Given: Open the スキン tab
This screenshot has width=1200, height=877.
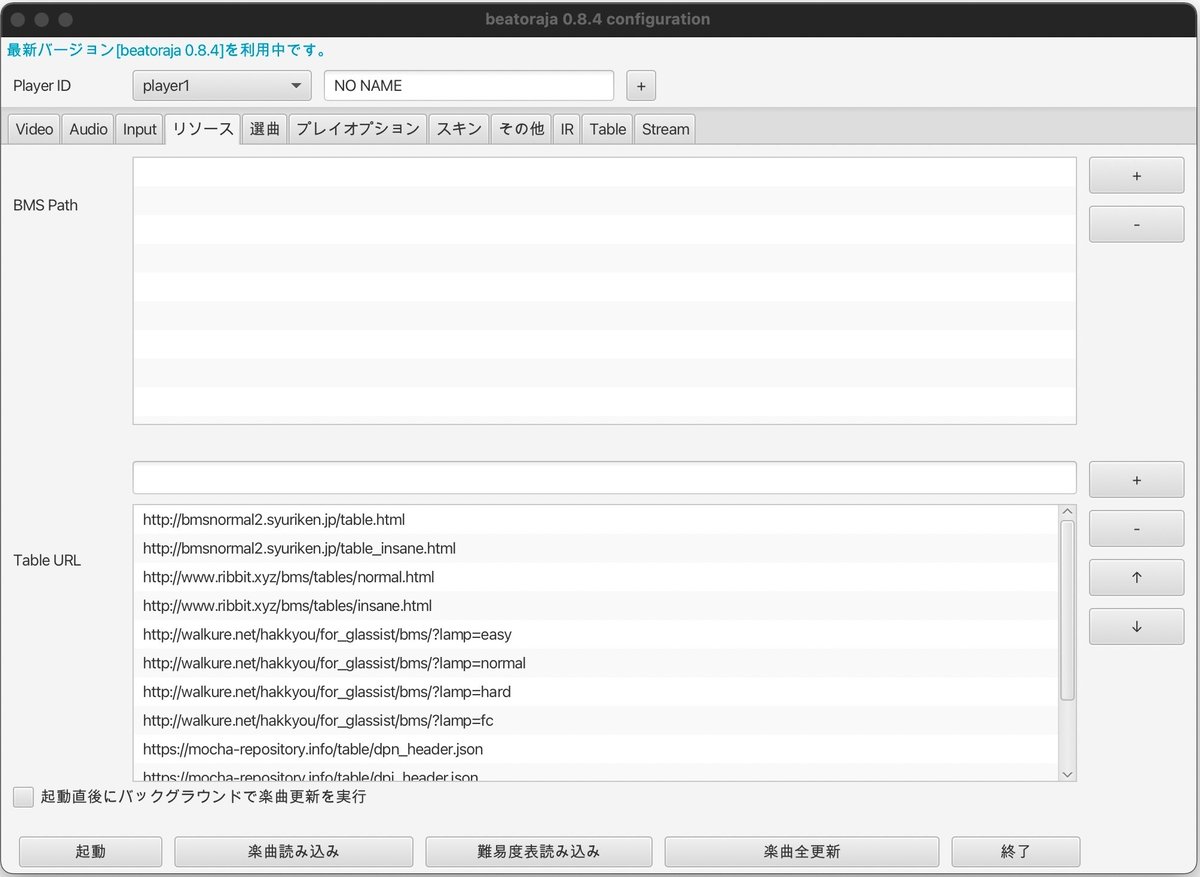Looking at the screenshot, I should click(x=459, y=129).
